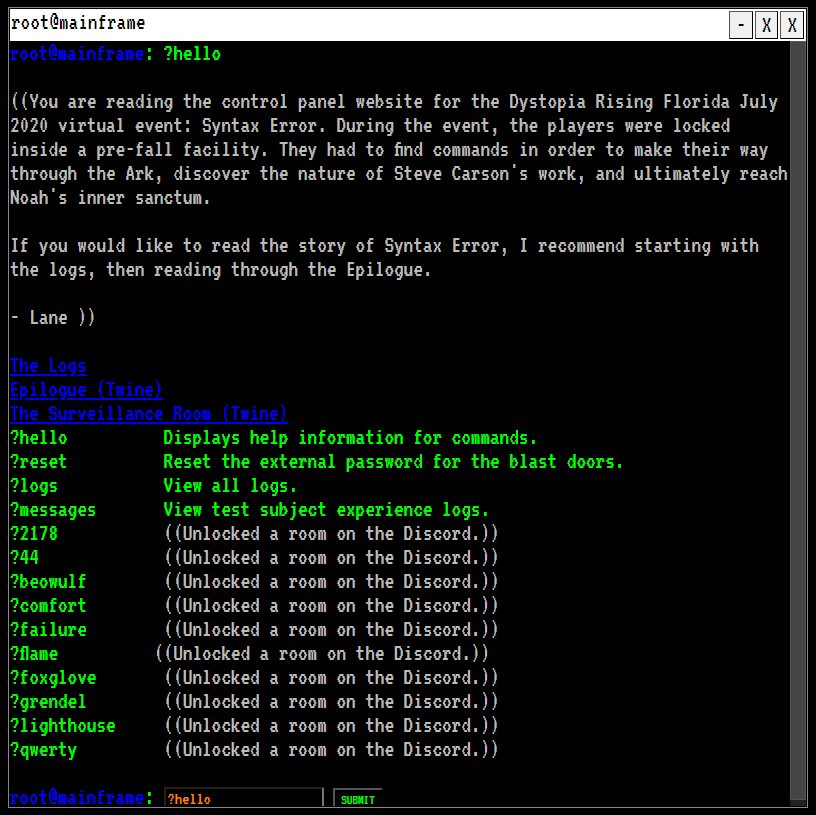Click the SUBMIT button

pos(358,799)
